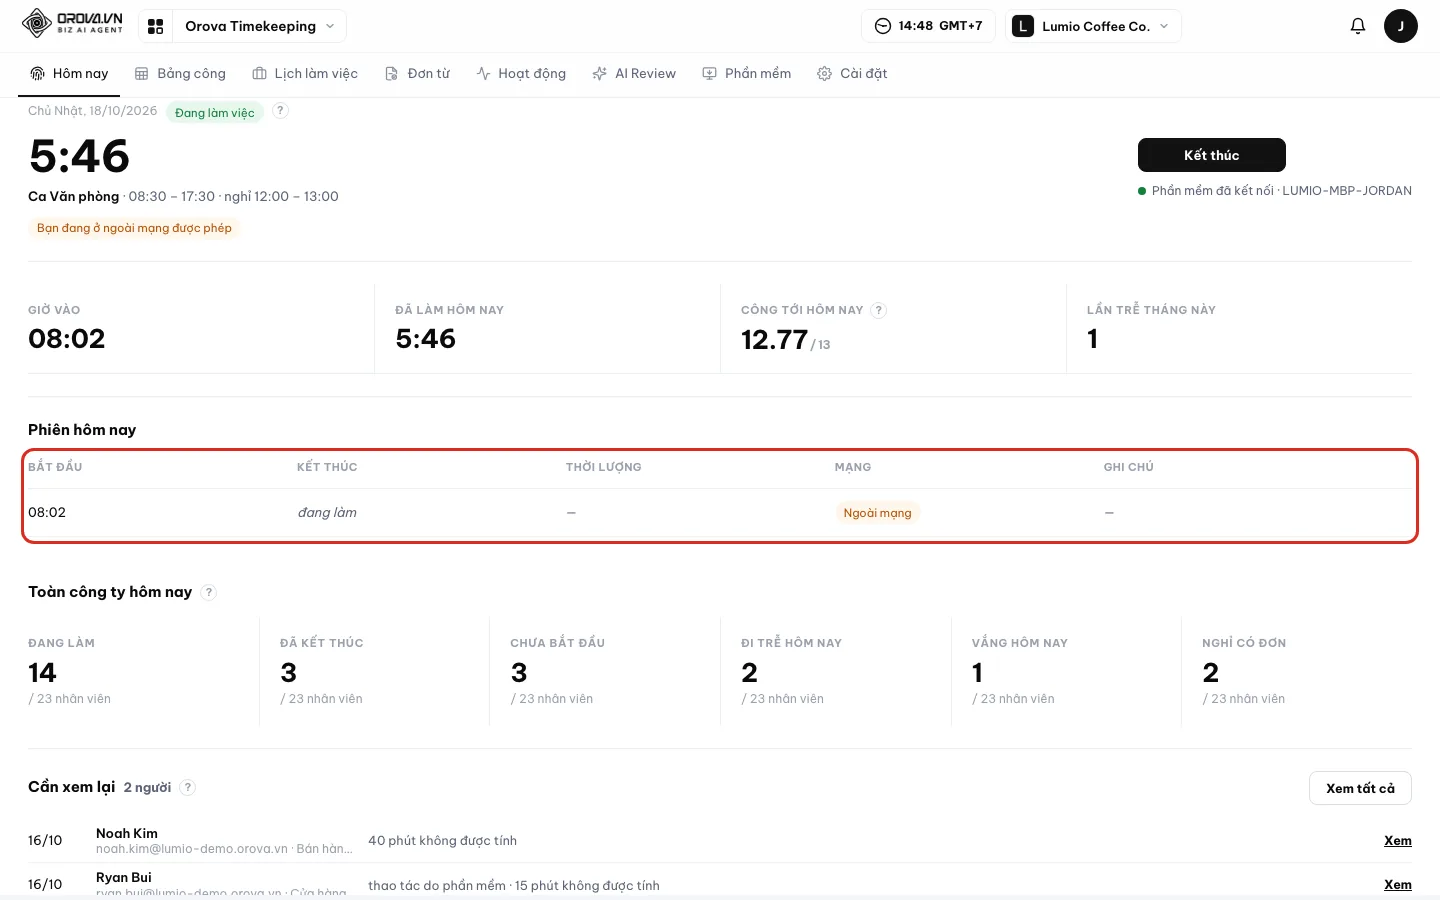Select the 08:02 session row

click(720, 513)
